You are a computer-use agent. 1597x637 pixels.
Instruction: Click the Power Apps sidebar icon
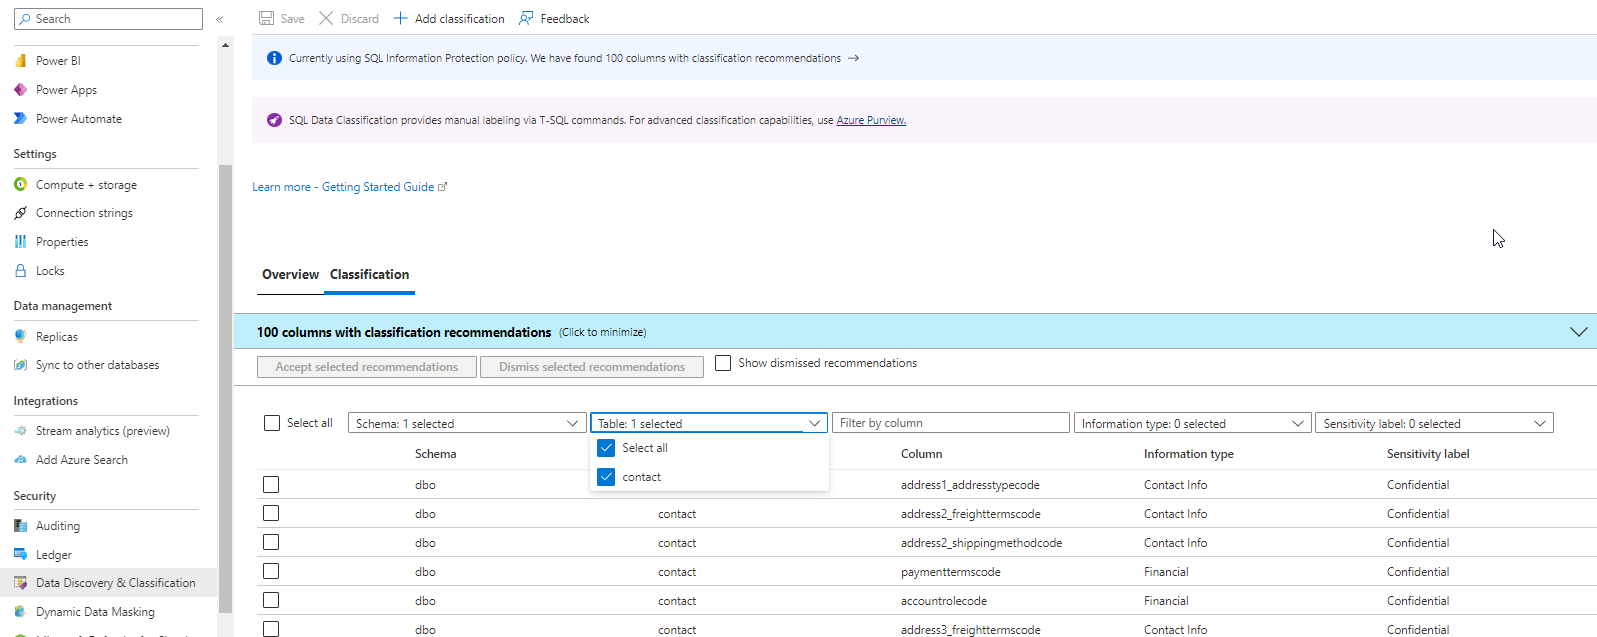[x=20, y=90]
